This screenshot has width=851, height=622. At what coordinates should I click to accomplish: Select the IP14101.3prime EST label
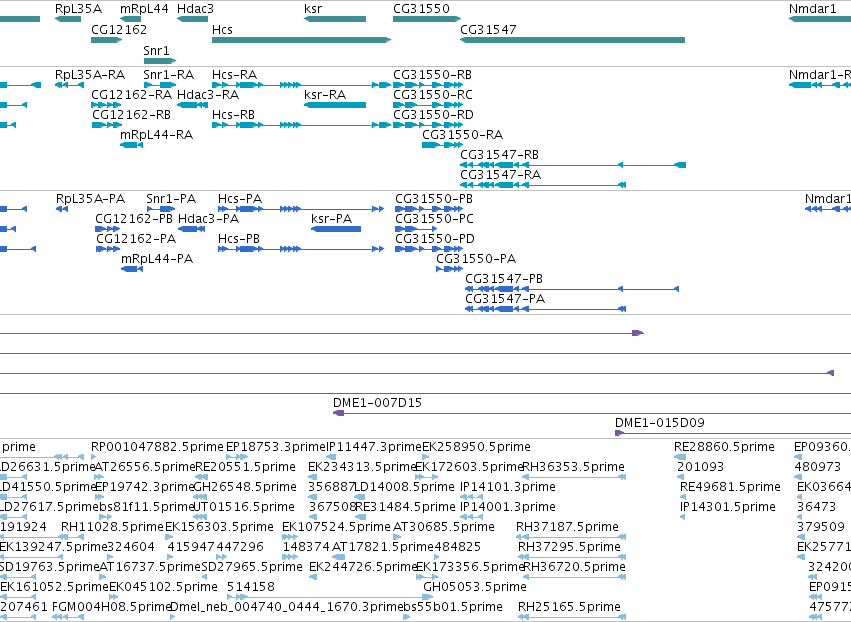click(x=508, y=487)
